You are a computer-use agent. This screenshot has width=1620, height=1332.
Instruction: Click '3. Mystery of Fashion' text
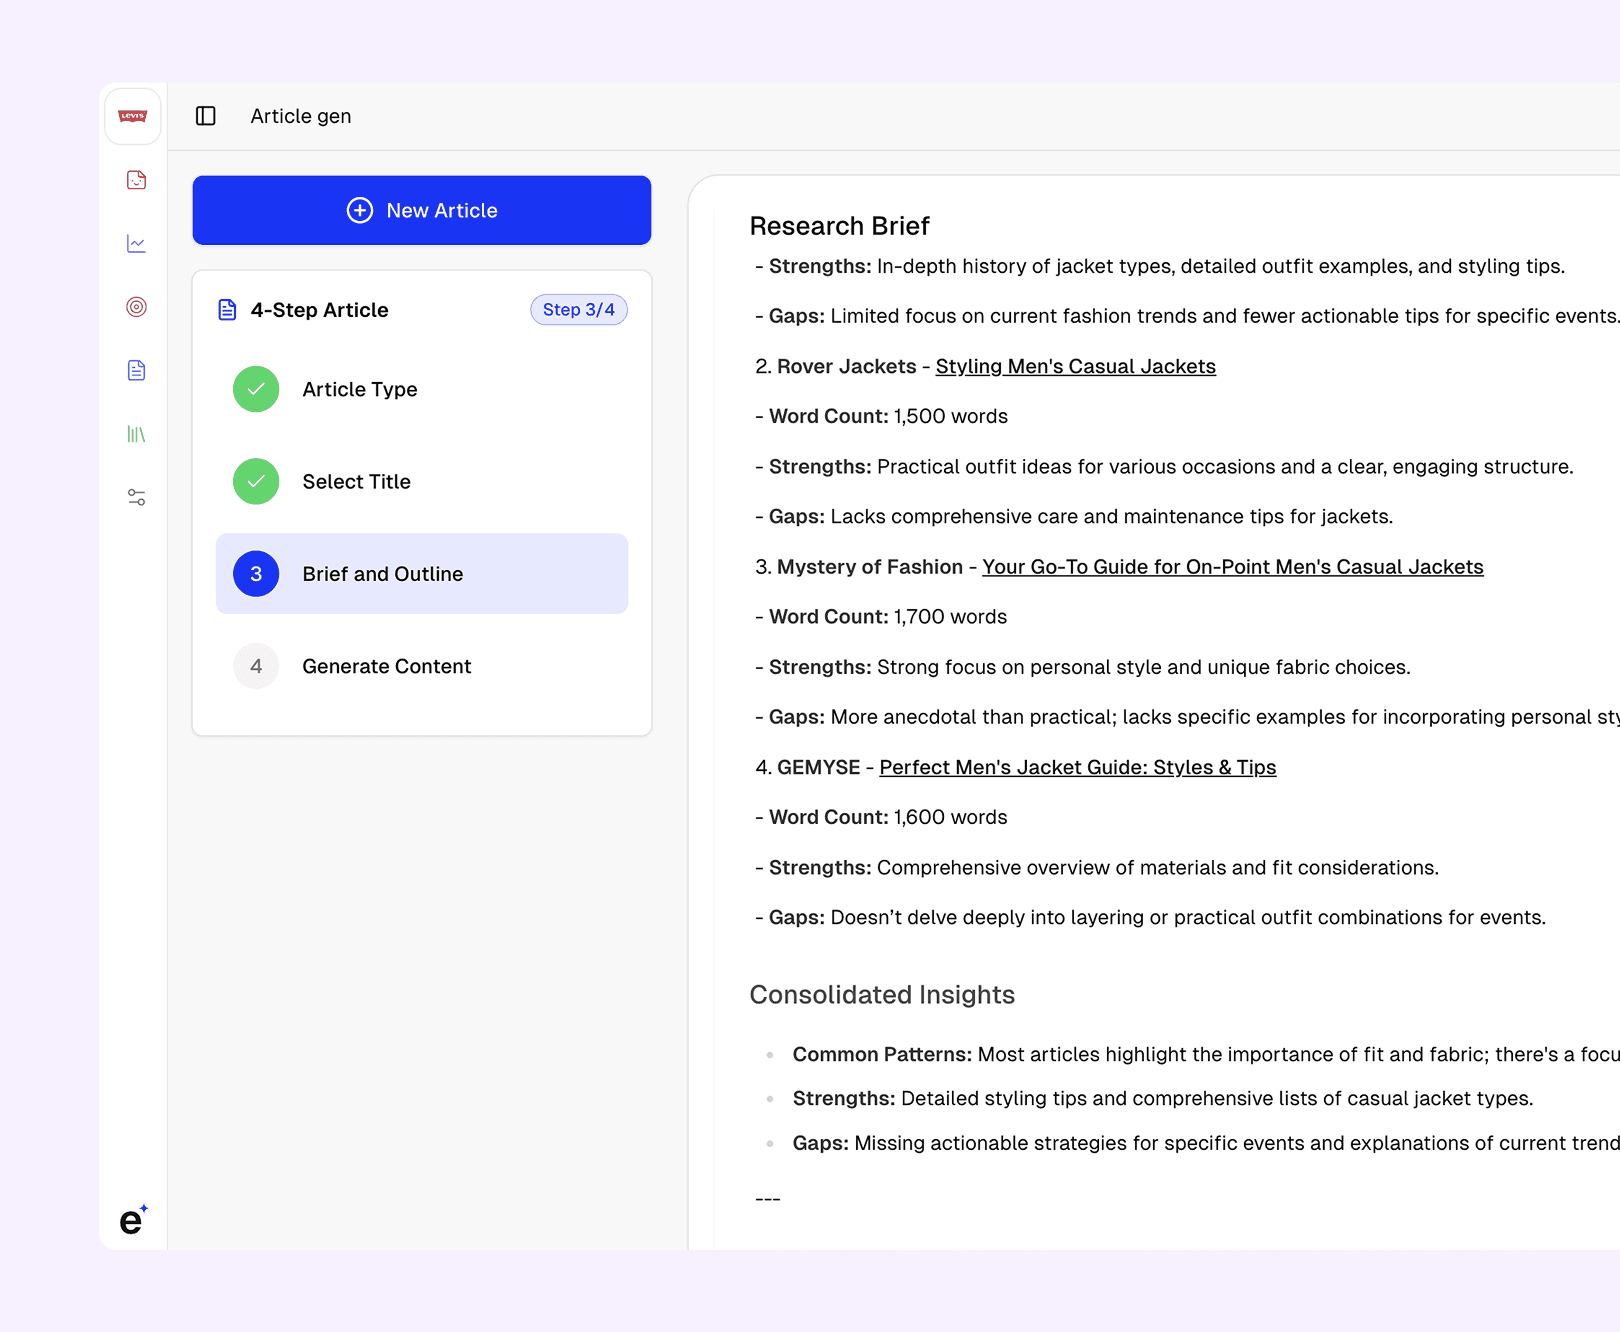click(859, 567)
